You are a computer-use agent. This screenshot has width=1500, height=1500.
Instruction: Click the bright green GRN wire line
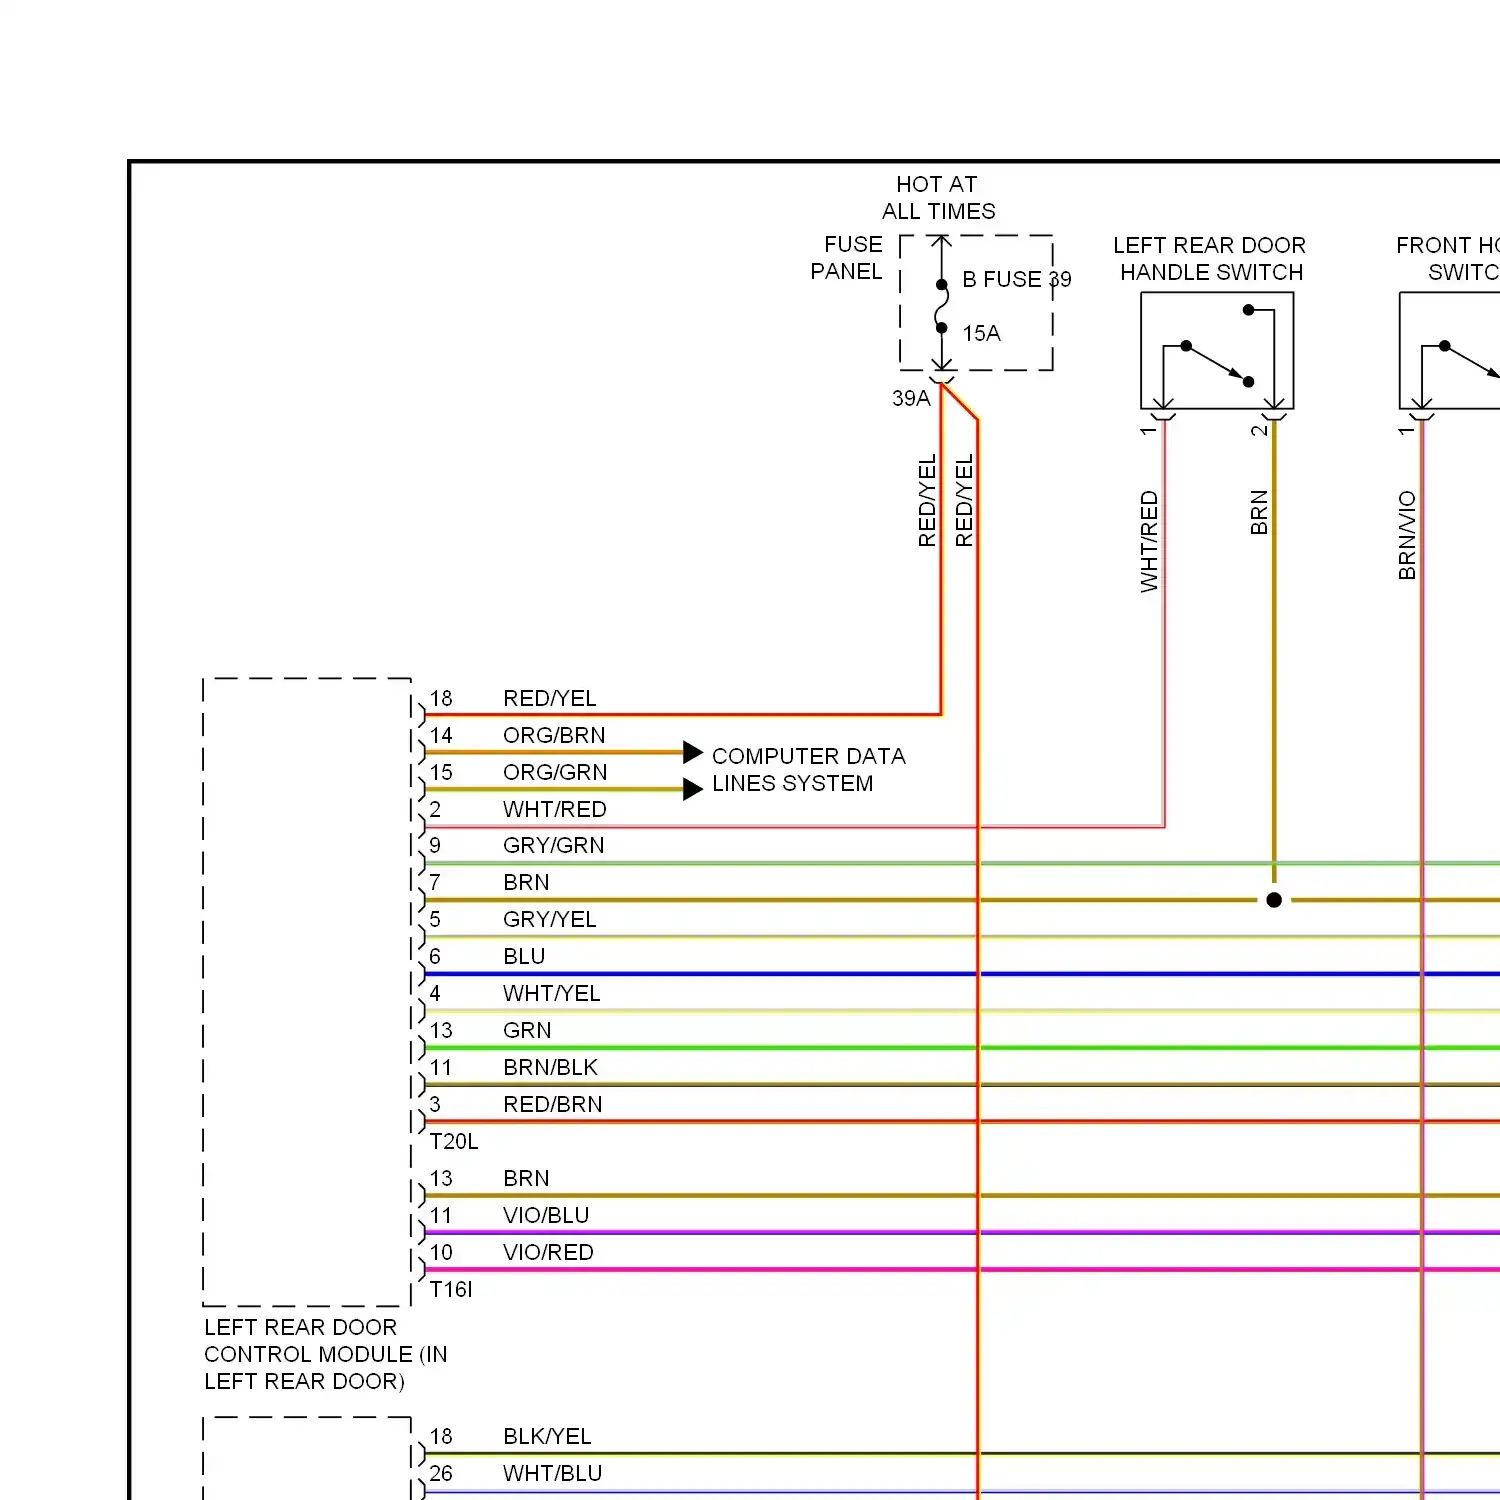(962, 1048)
